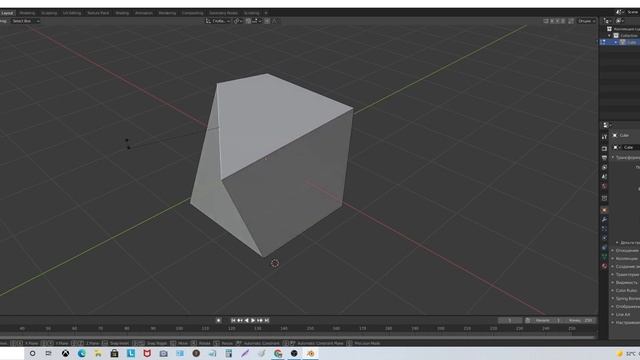Open the View Layer properties tab

pos(604,167)
